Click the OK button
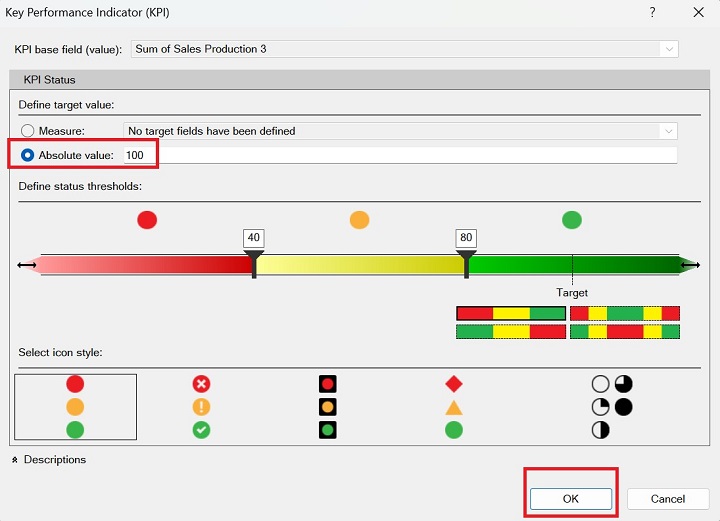720x521 pixels. 571,499
